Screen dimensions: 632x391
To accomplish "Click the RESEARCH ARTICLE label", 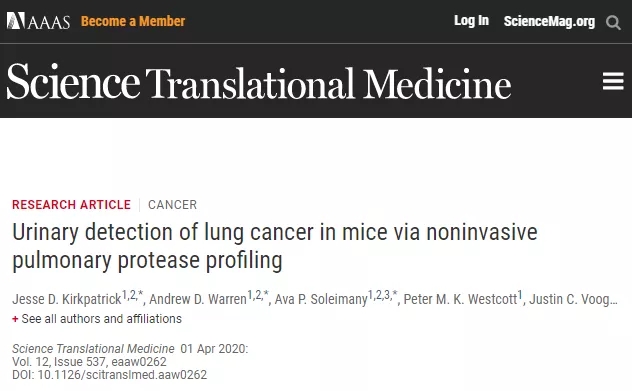I will [71, 205].
